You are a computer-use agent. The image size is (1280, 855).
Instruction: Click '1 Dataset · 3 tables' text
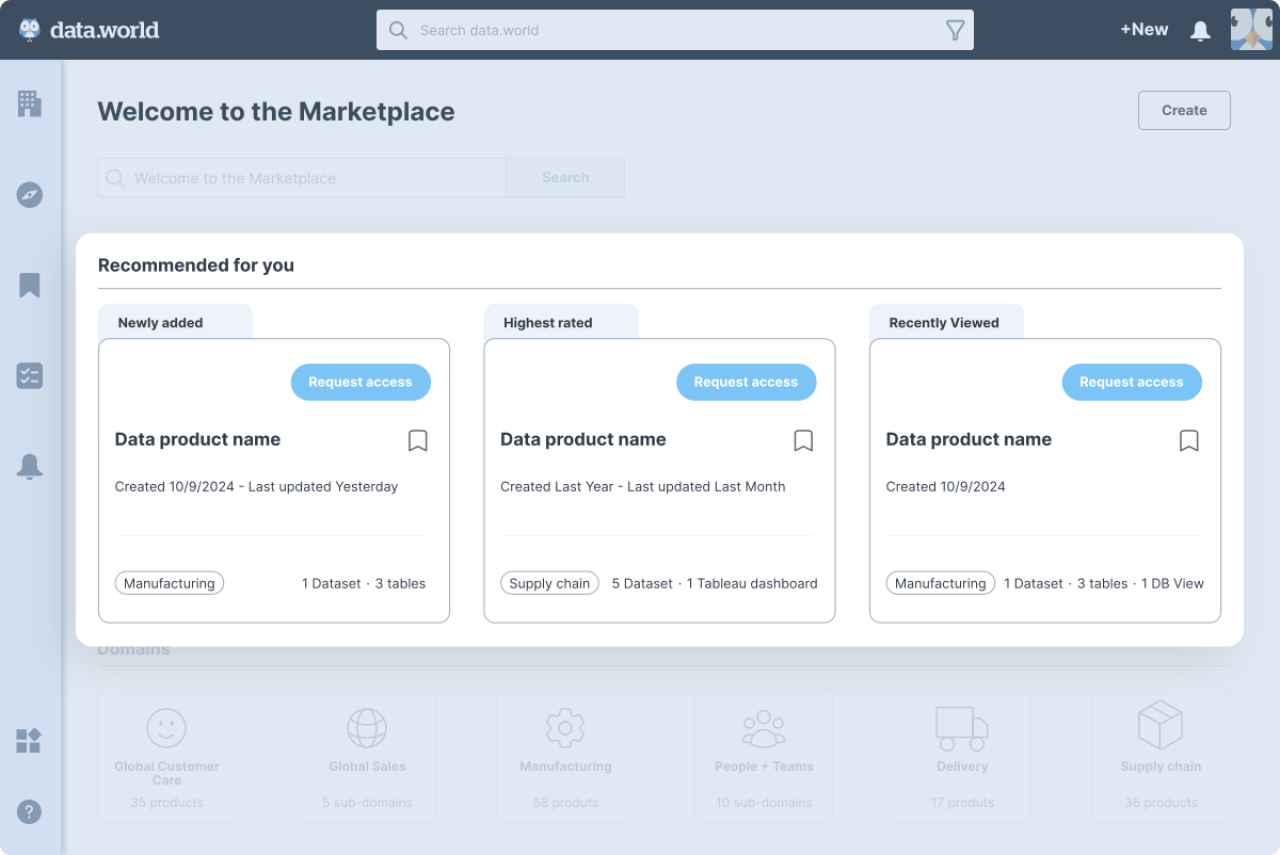pos(363,583)
